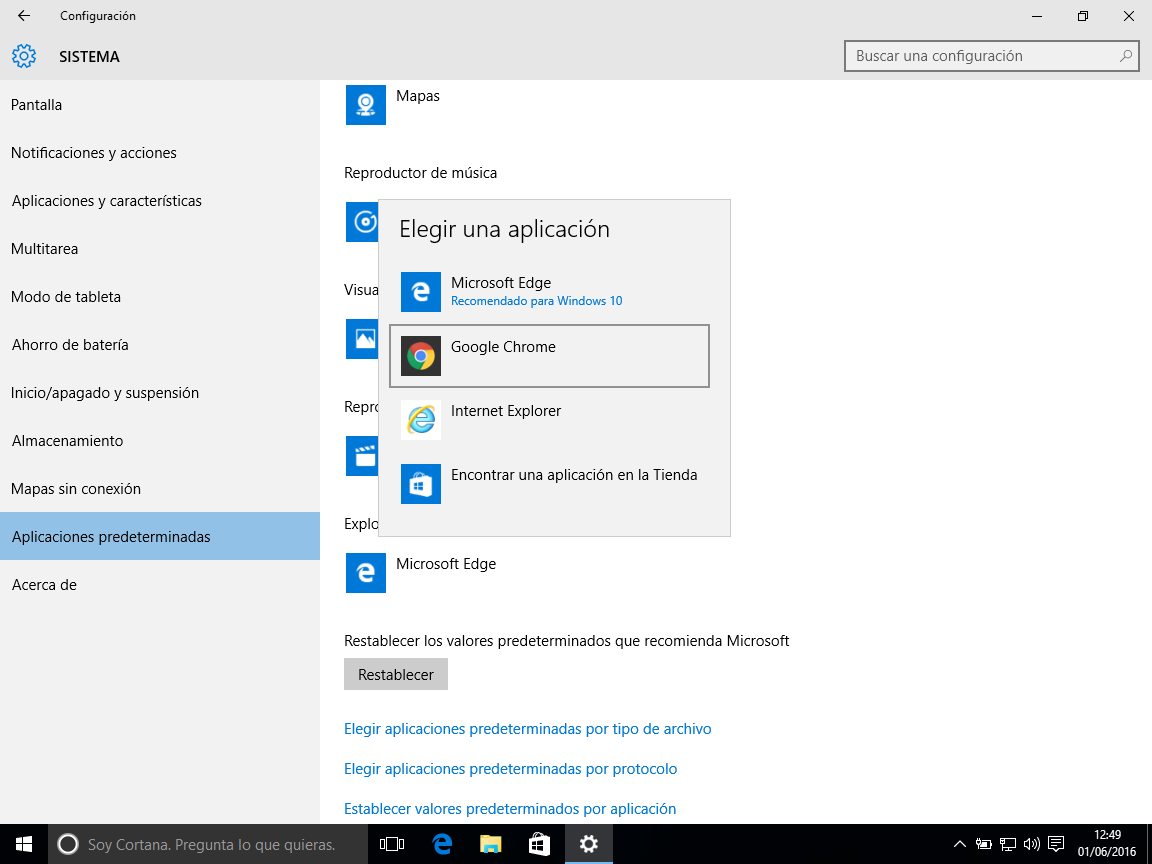Go to Aplicaciones y características

(x=160, y=201)
